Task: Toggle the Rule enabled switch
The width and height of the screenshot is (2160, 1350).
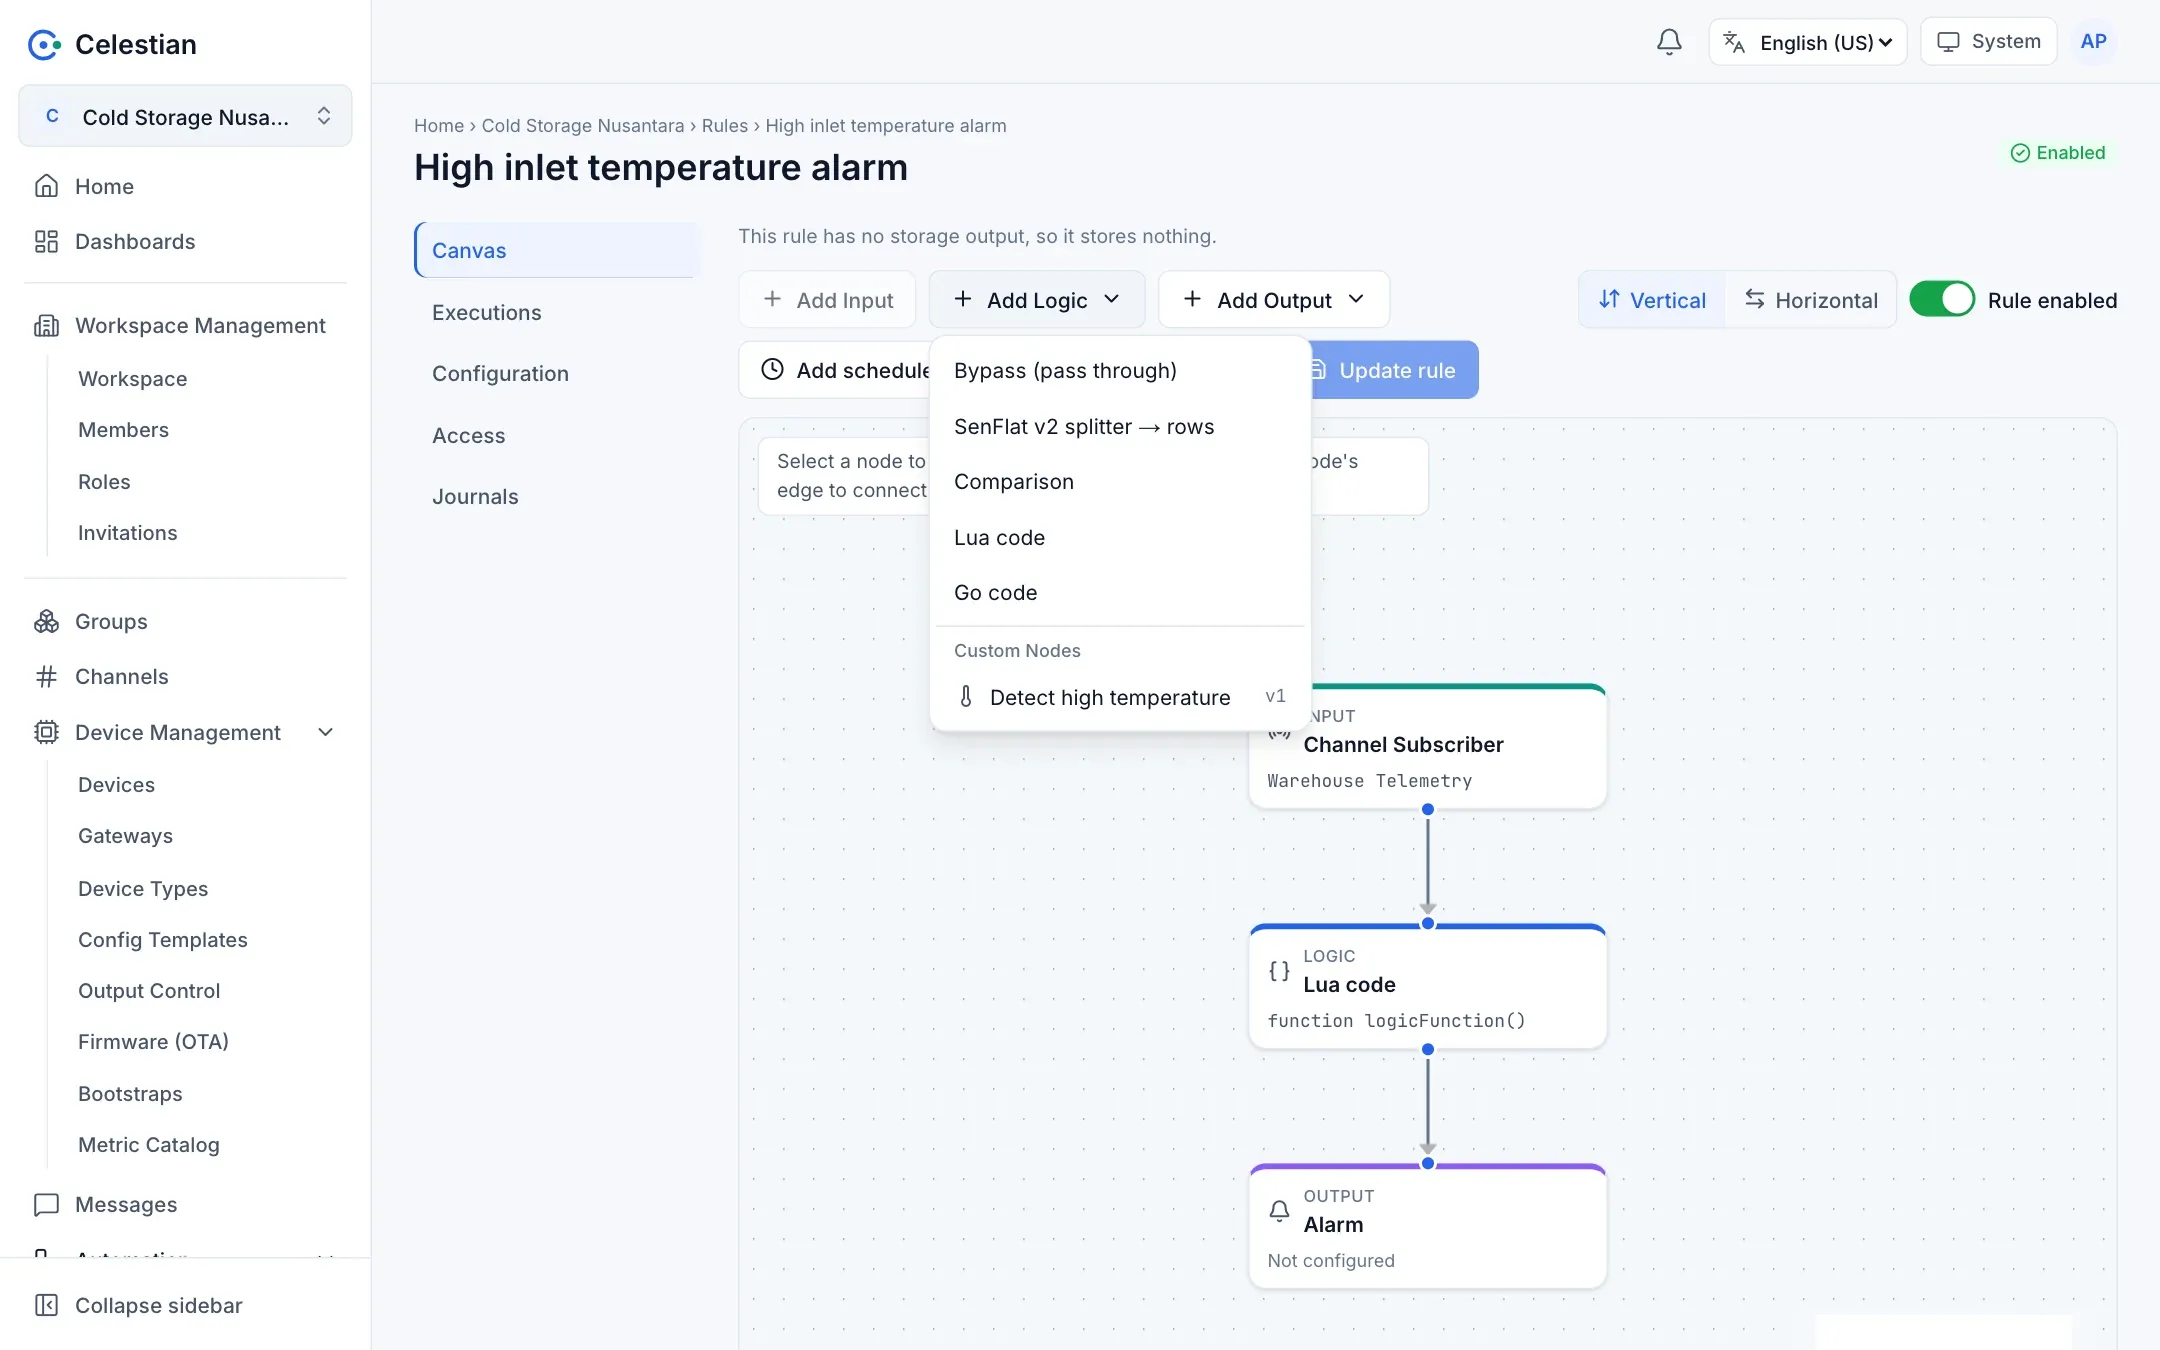Action: 1942,299
